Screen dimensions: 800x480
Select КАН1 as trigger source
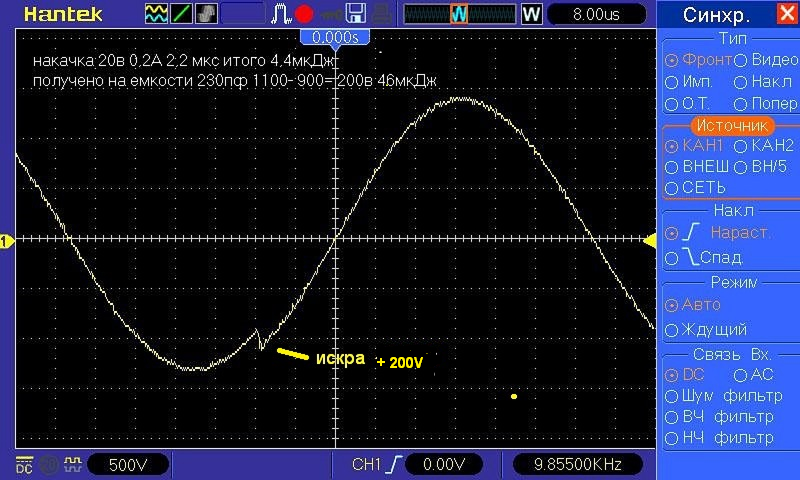pos(694,146)
